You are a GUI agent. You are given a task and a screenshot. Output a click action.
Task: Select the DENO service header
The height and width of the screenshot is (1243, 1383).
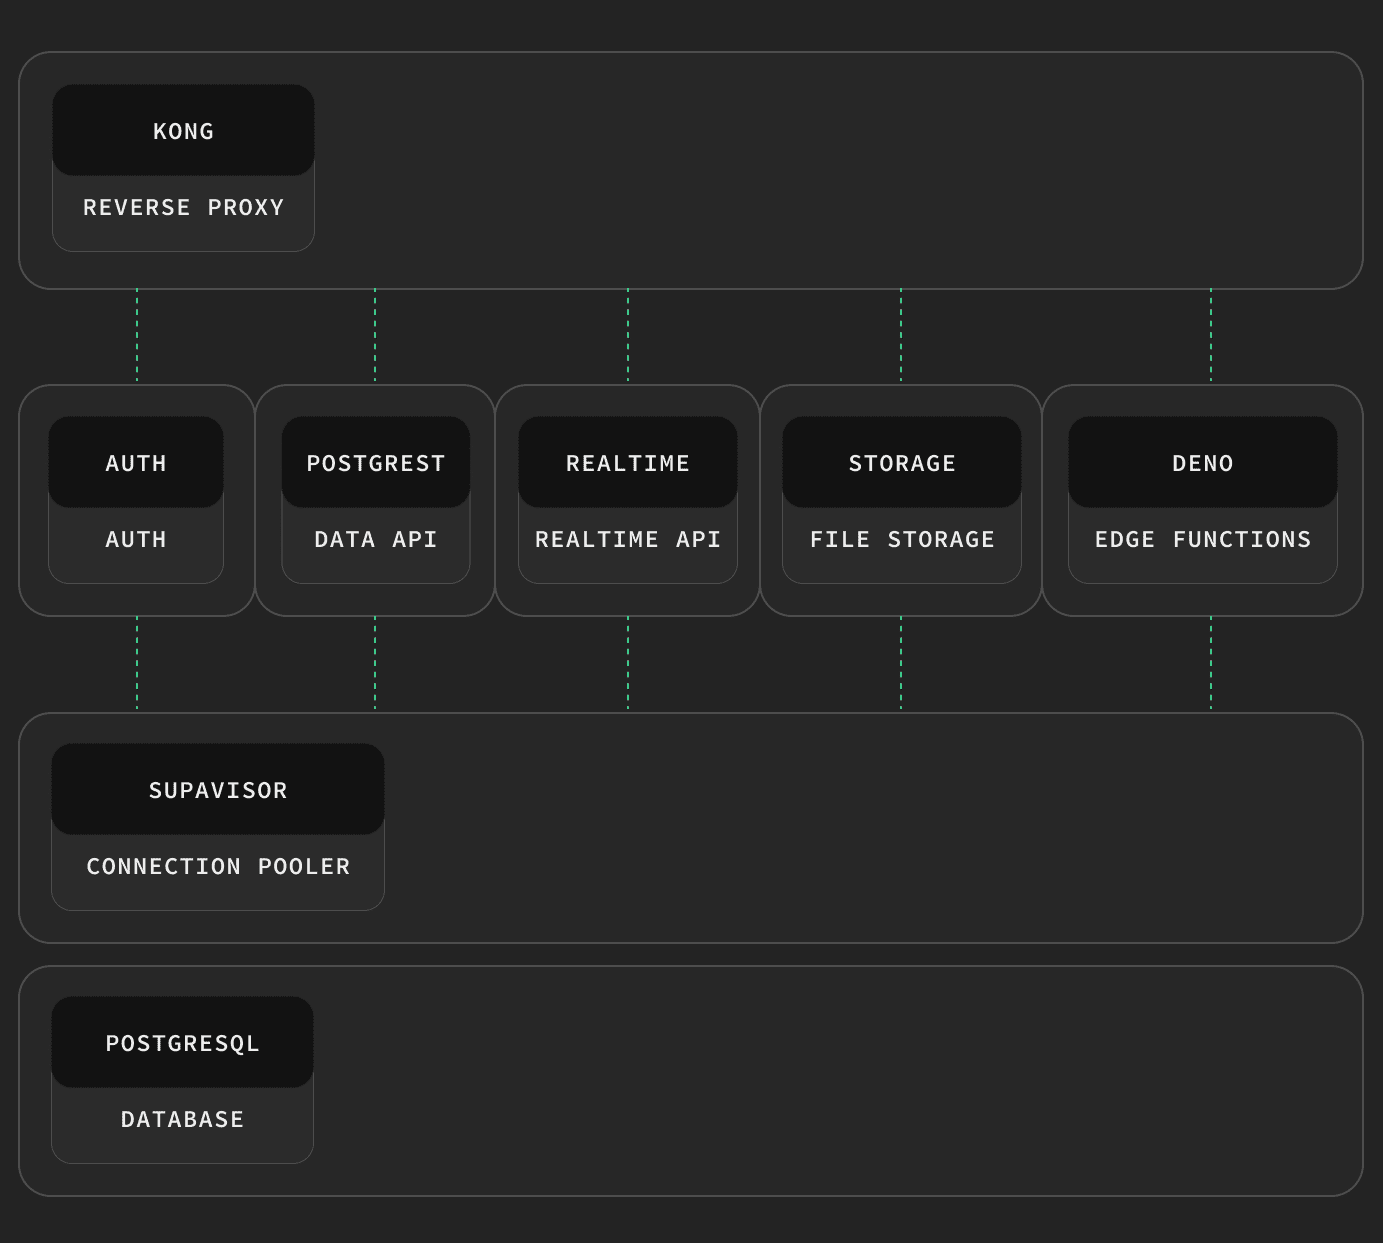(1203, 462)
